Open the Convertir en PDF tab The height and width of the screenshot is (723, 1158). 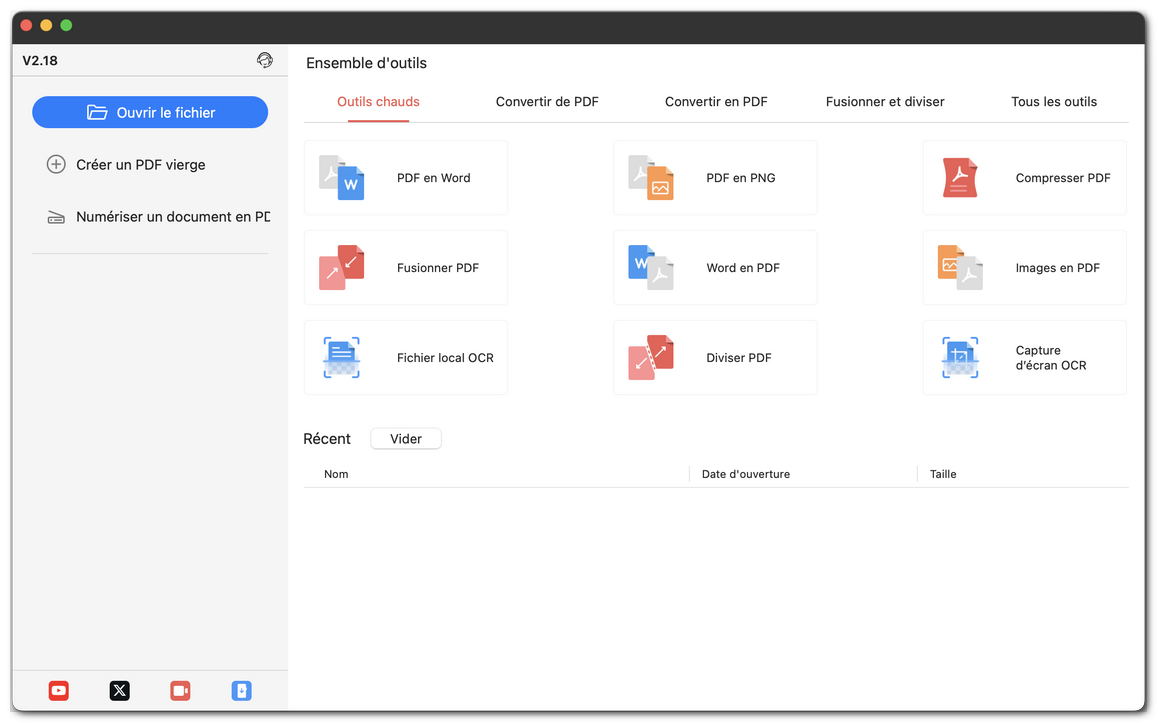point(715,101)
